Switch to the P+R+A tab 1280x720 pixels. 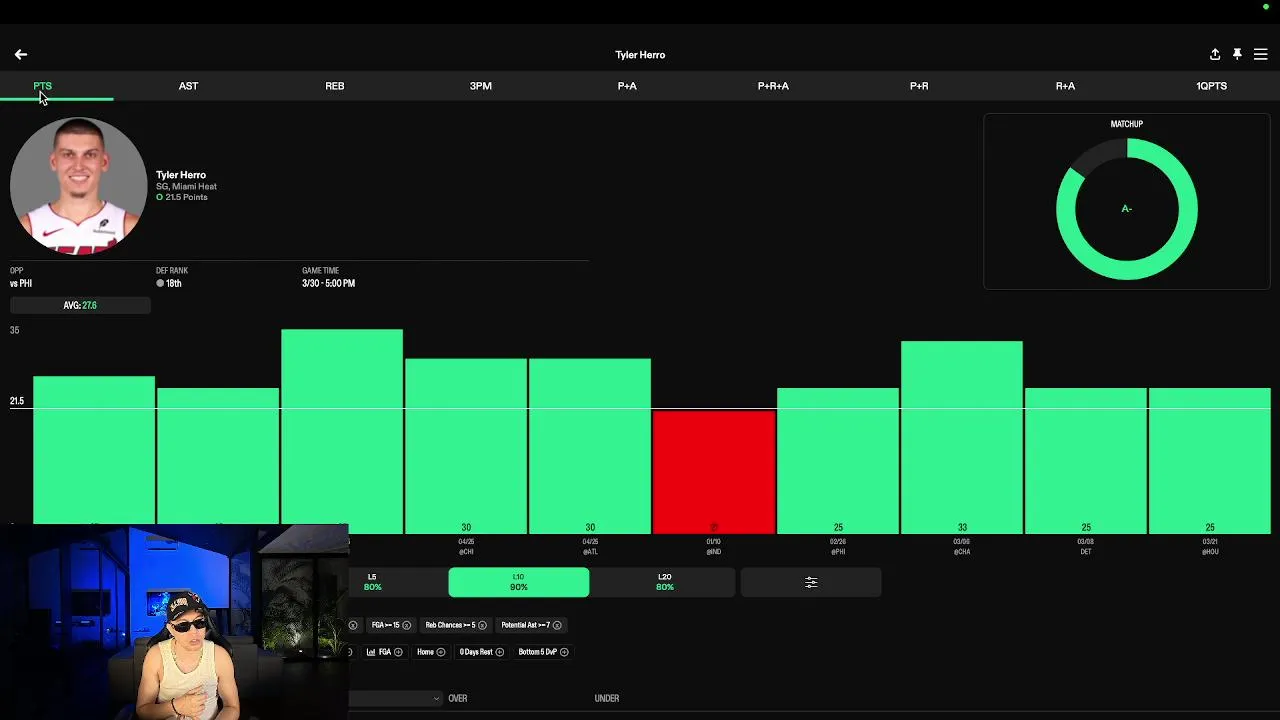coord(773,86)
